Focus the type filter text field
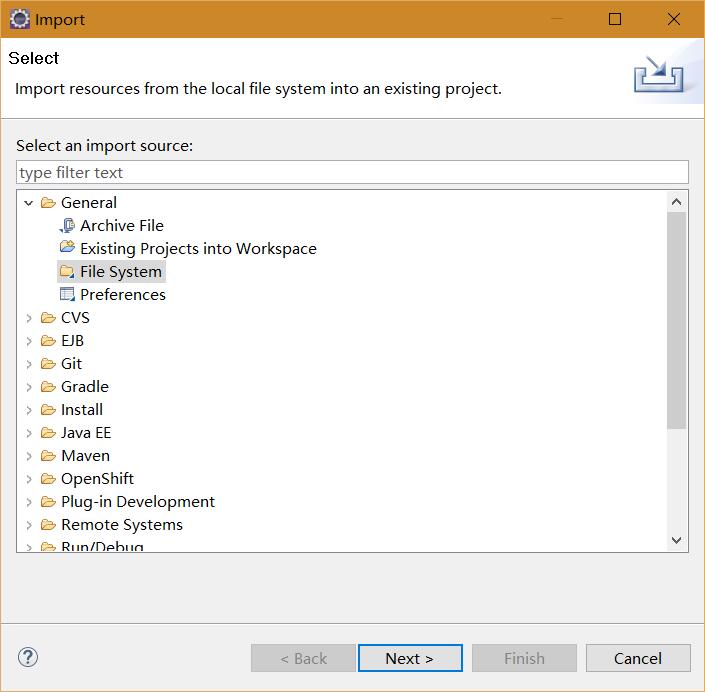The height and width of the screenshot is (692, 705). 352,173
